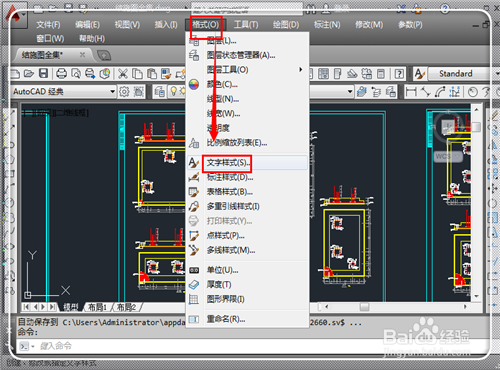Choose 多线样式(M)... menu entry
500x370 pixels.
tap(247, 250)
